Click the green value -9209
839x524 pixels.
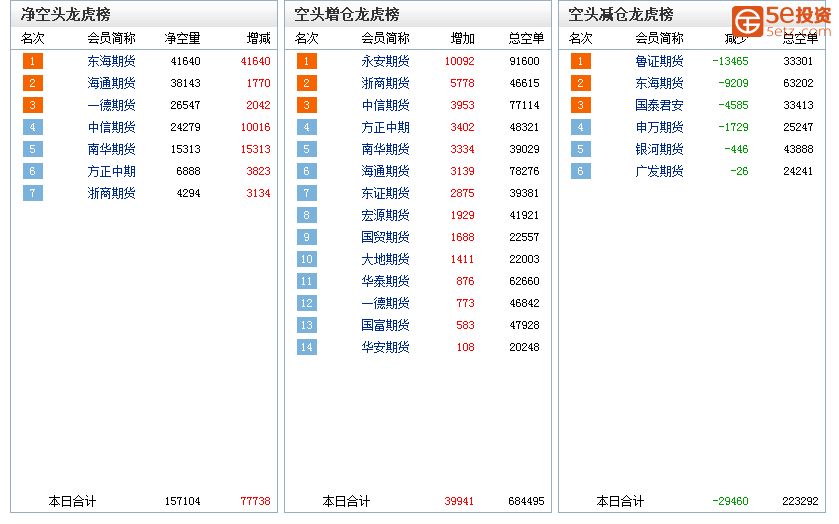[x=733, y=83]
